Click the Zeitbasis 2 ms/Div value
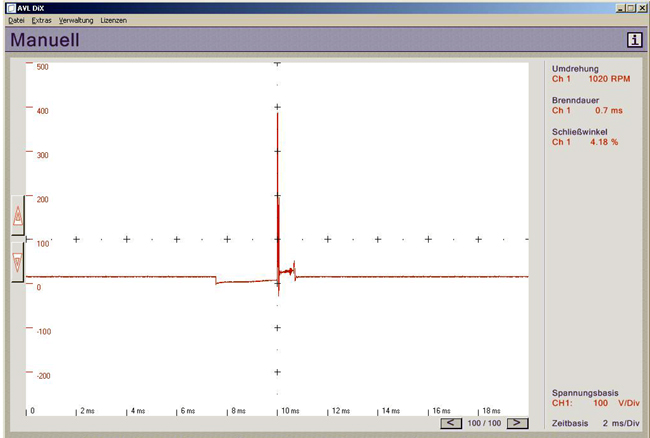Viewport: 650px width, 438px height. click(x=621, y=423)
